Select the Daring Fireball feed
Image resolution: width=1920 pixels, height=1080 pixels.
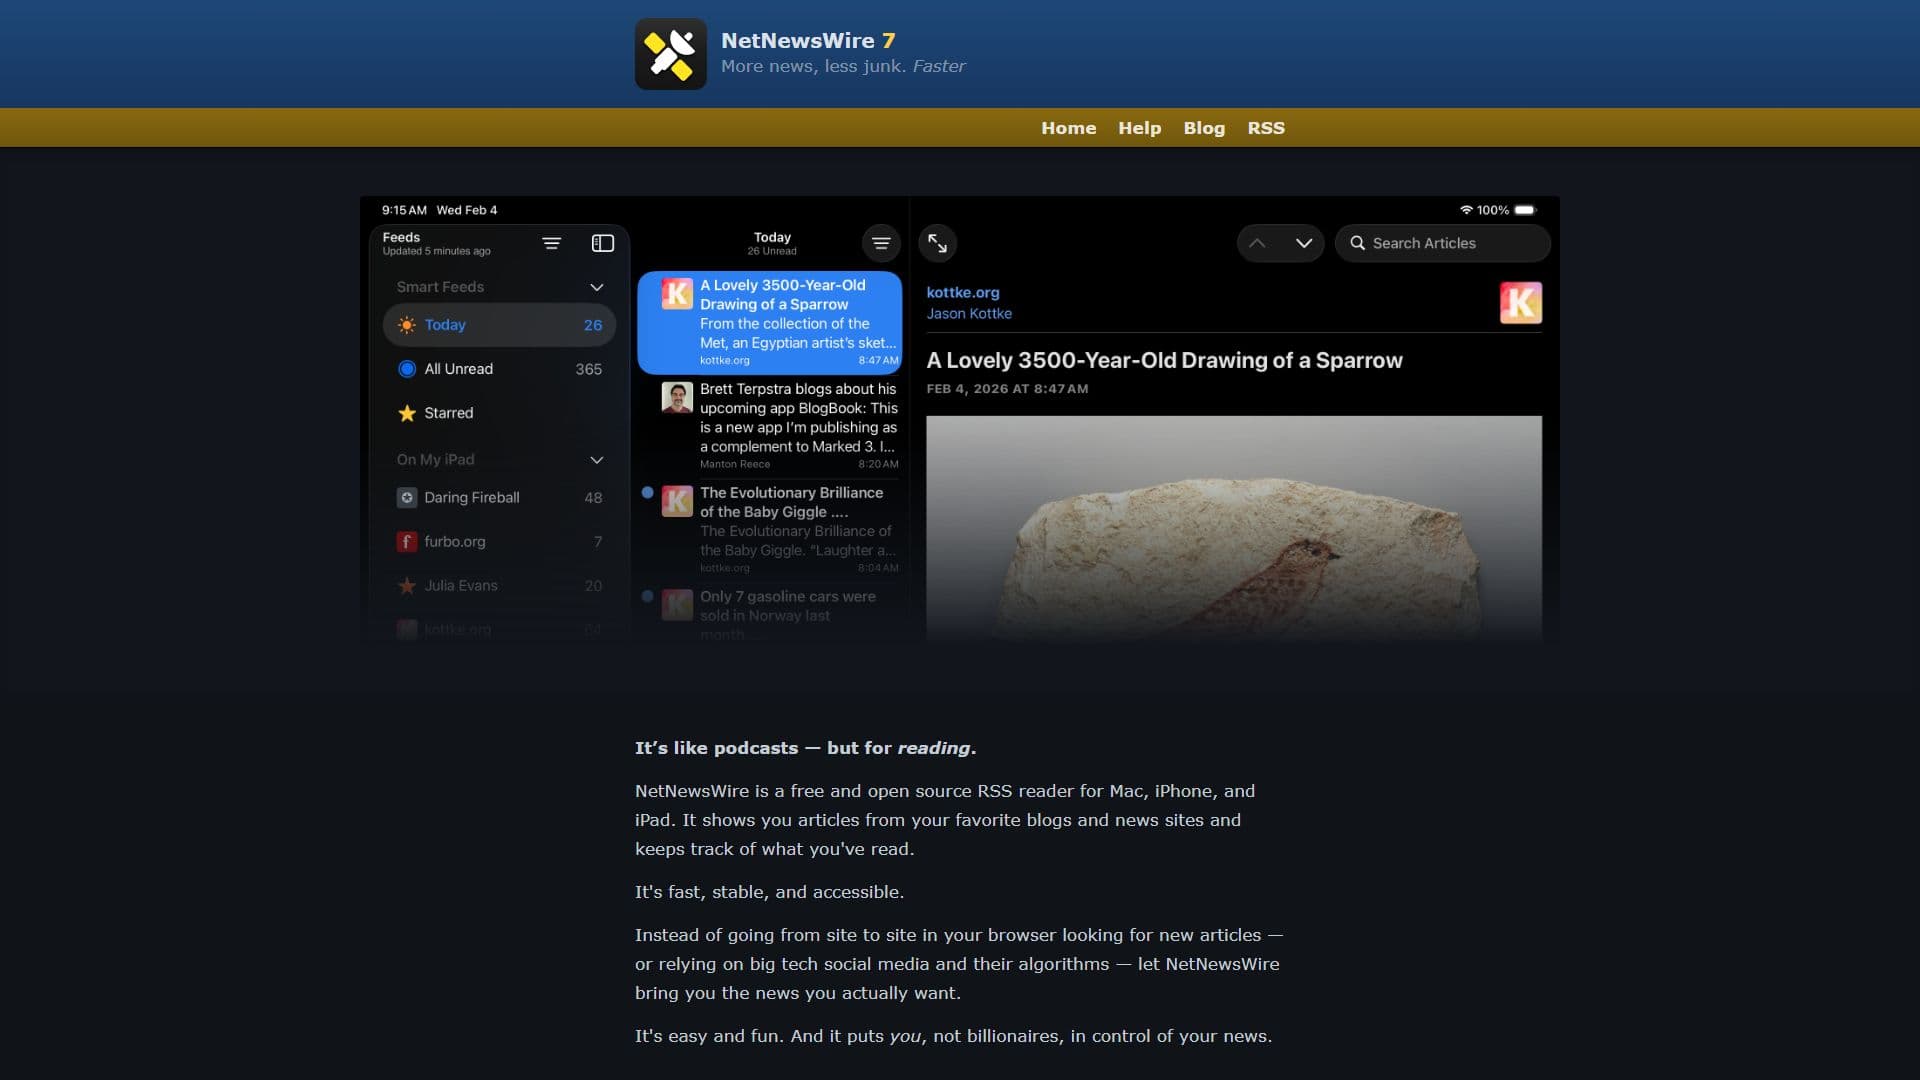(x=499, y=497)
